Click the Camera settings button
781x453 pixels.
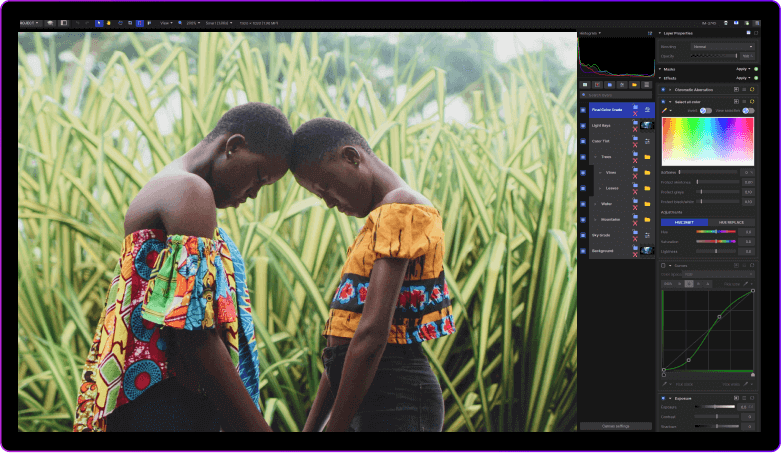tap(615, 426)
